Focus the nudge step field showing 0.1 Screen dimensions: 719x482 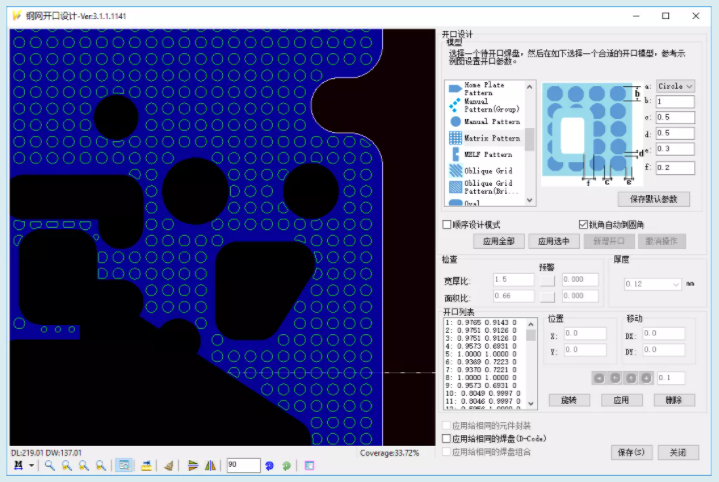click(671, 378)
